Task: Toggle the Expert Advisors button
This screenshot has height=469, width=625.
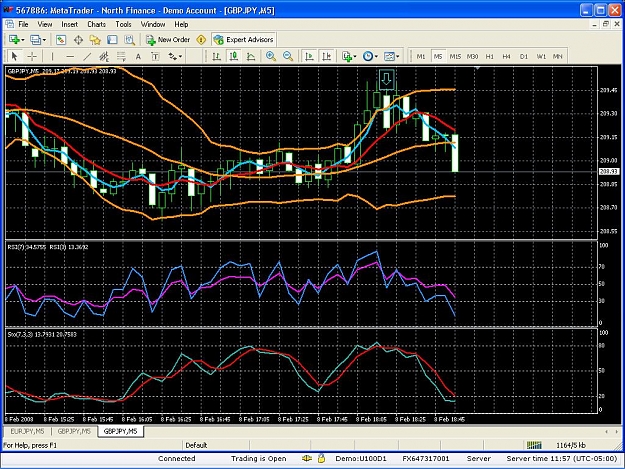Action: click(x=244, y=39)
